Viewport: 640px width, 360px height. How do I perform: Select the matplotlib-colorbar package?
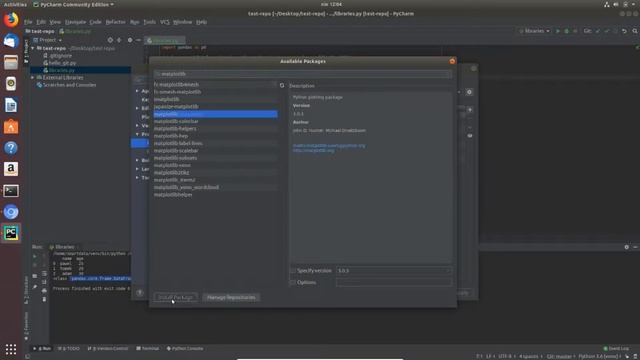pos(216,121)
